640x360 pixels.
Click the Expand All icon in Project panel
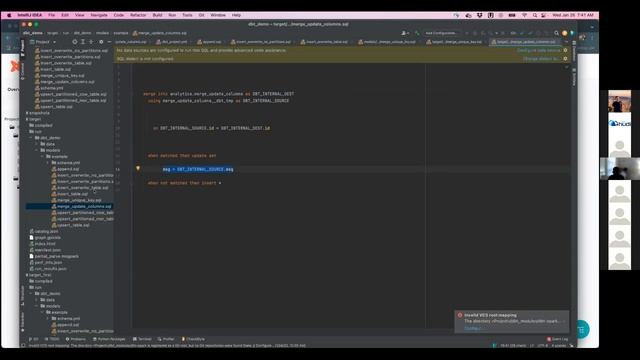83,42
